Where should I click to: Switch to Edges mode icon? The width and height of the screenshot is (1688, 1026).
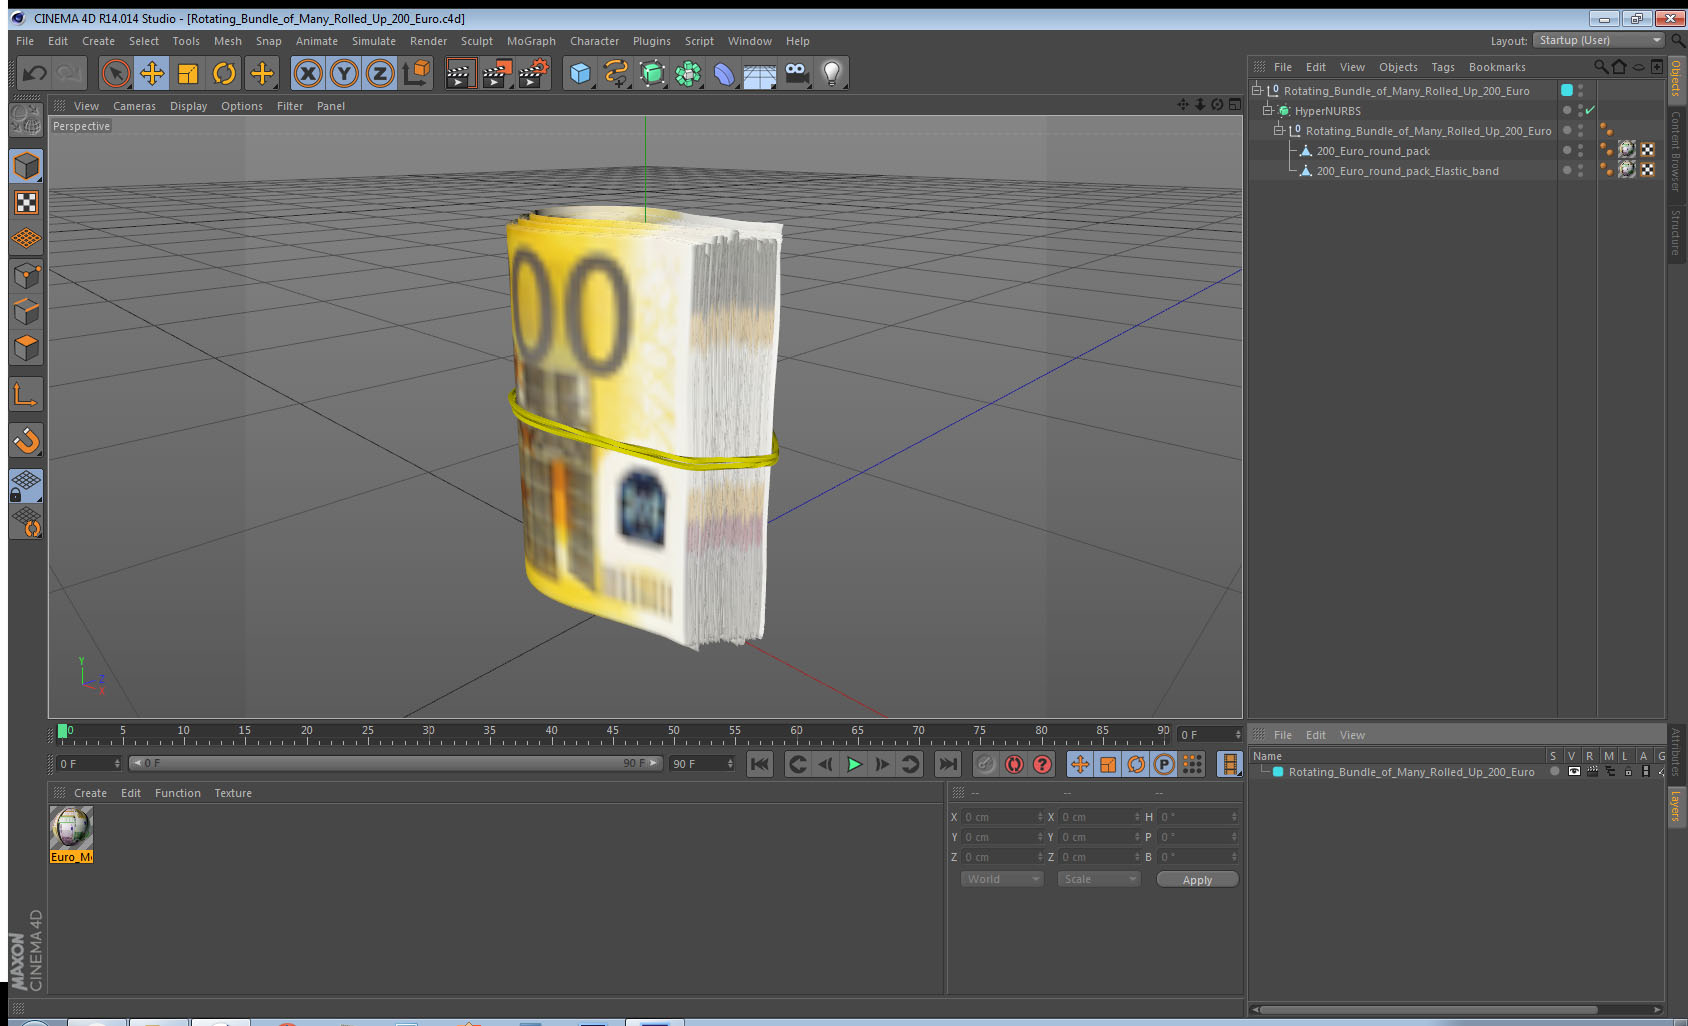[26, 311]
